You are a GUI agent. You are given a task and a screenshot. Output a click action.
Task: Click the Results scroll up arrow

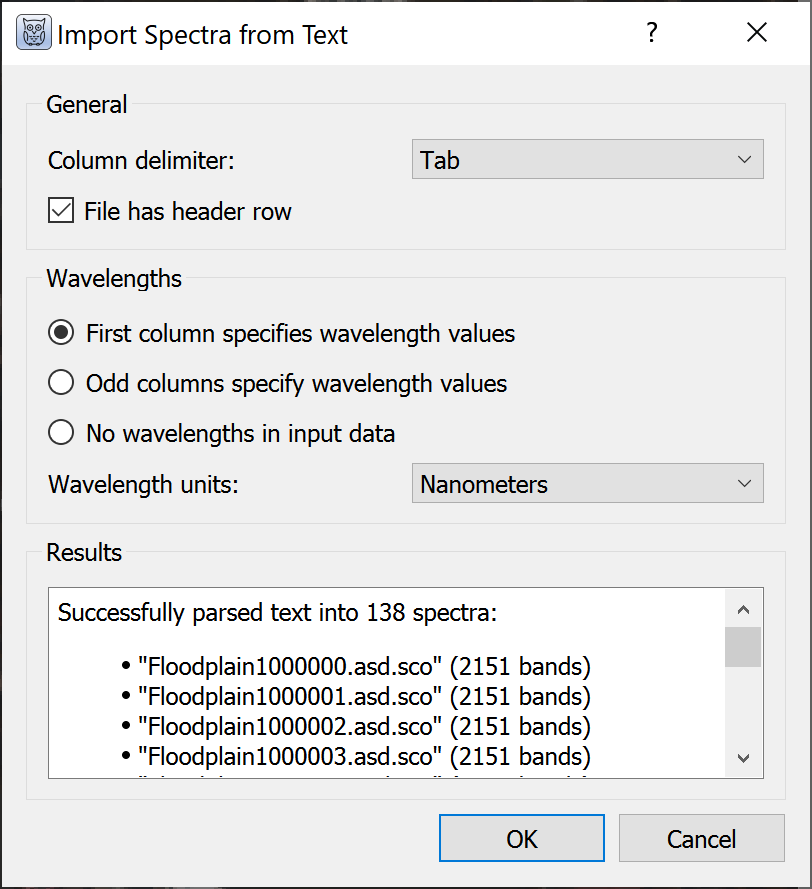(x=743, y=609)
